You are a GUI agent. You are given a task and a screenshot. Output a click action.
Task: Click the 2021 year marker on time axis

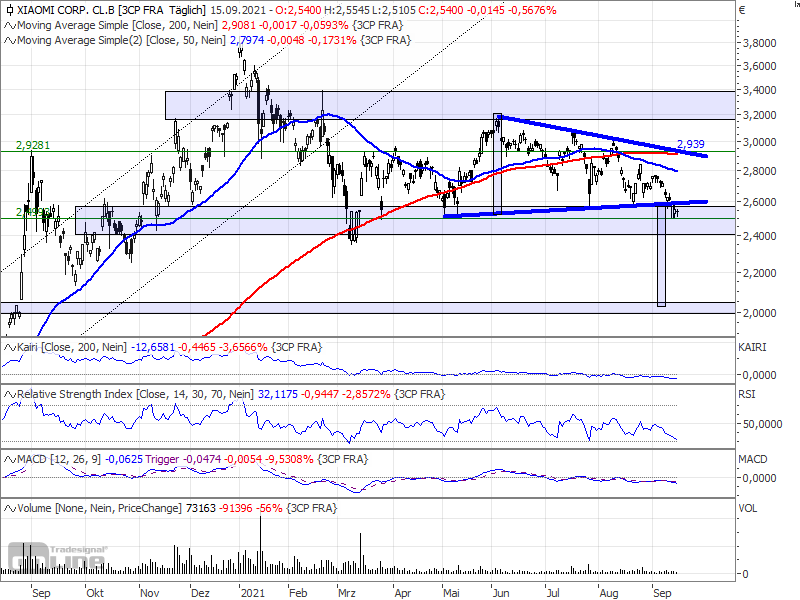(246, 591)
